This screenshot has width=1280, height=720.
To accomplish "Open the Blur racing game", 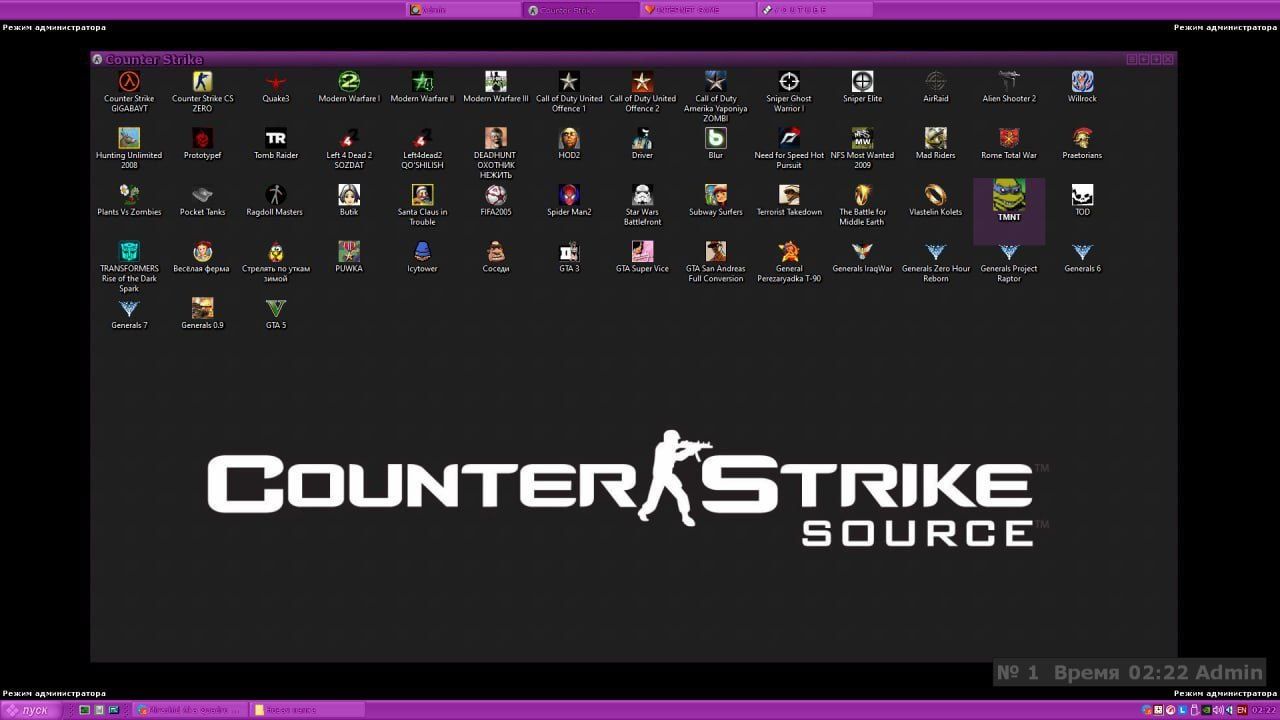I will click(x=716, y=138).
